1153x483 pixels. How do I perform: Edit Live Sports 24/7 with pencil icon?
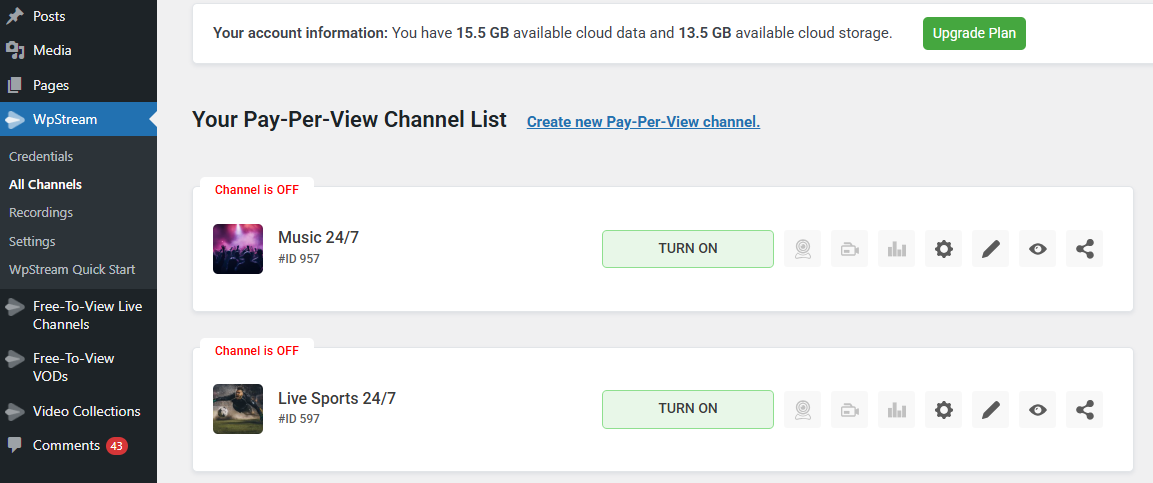pos(990,409)
